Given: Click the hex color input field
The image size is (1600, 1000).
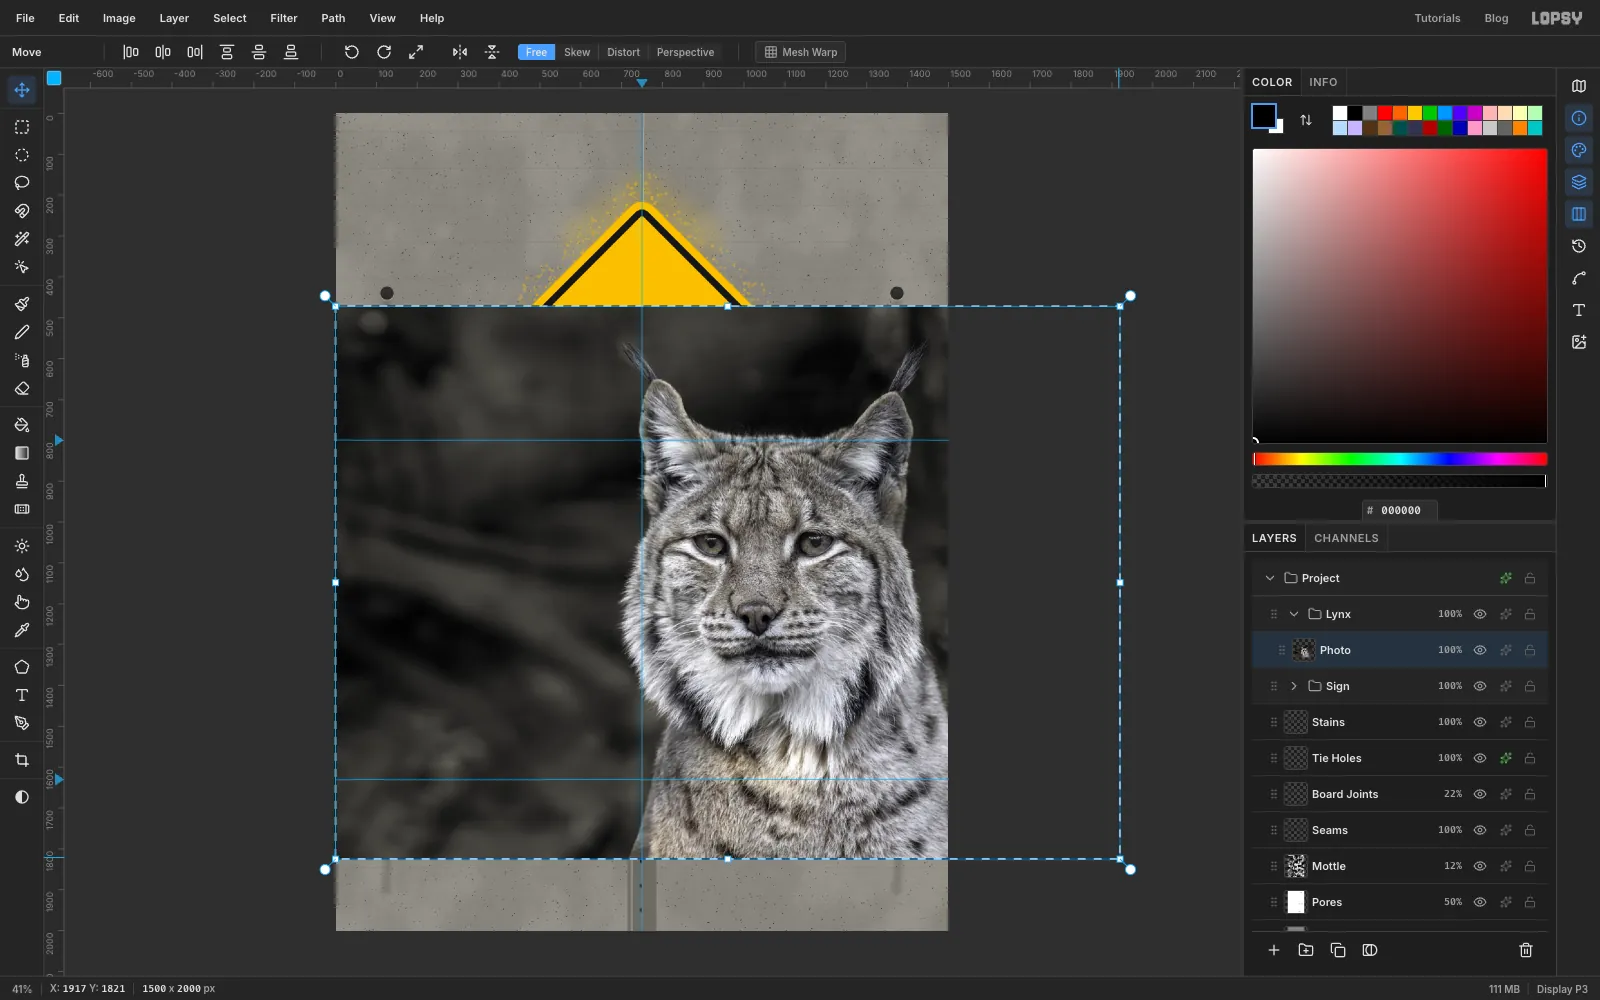Looking at the screenshot, I should click(1400, 510).
